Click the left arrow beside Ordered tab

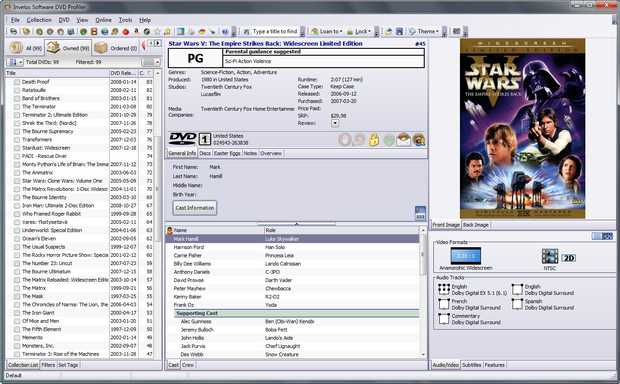point(151,43)
